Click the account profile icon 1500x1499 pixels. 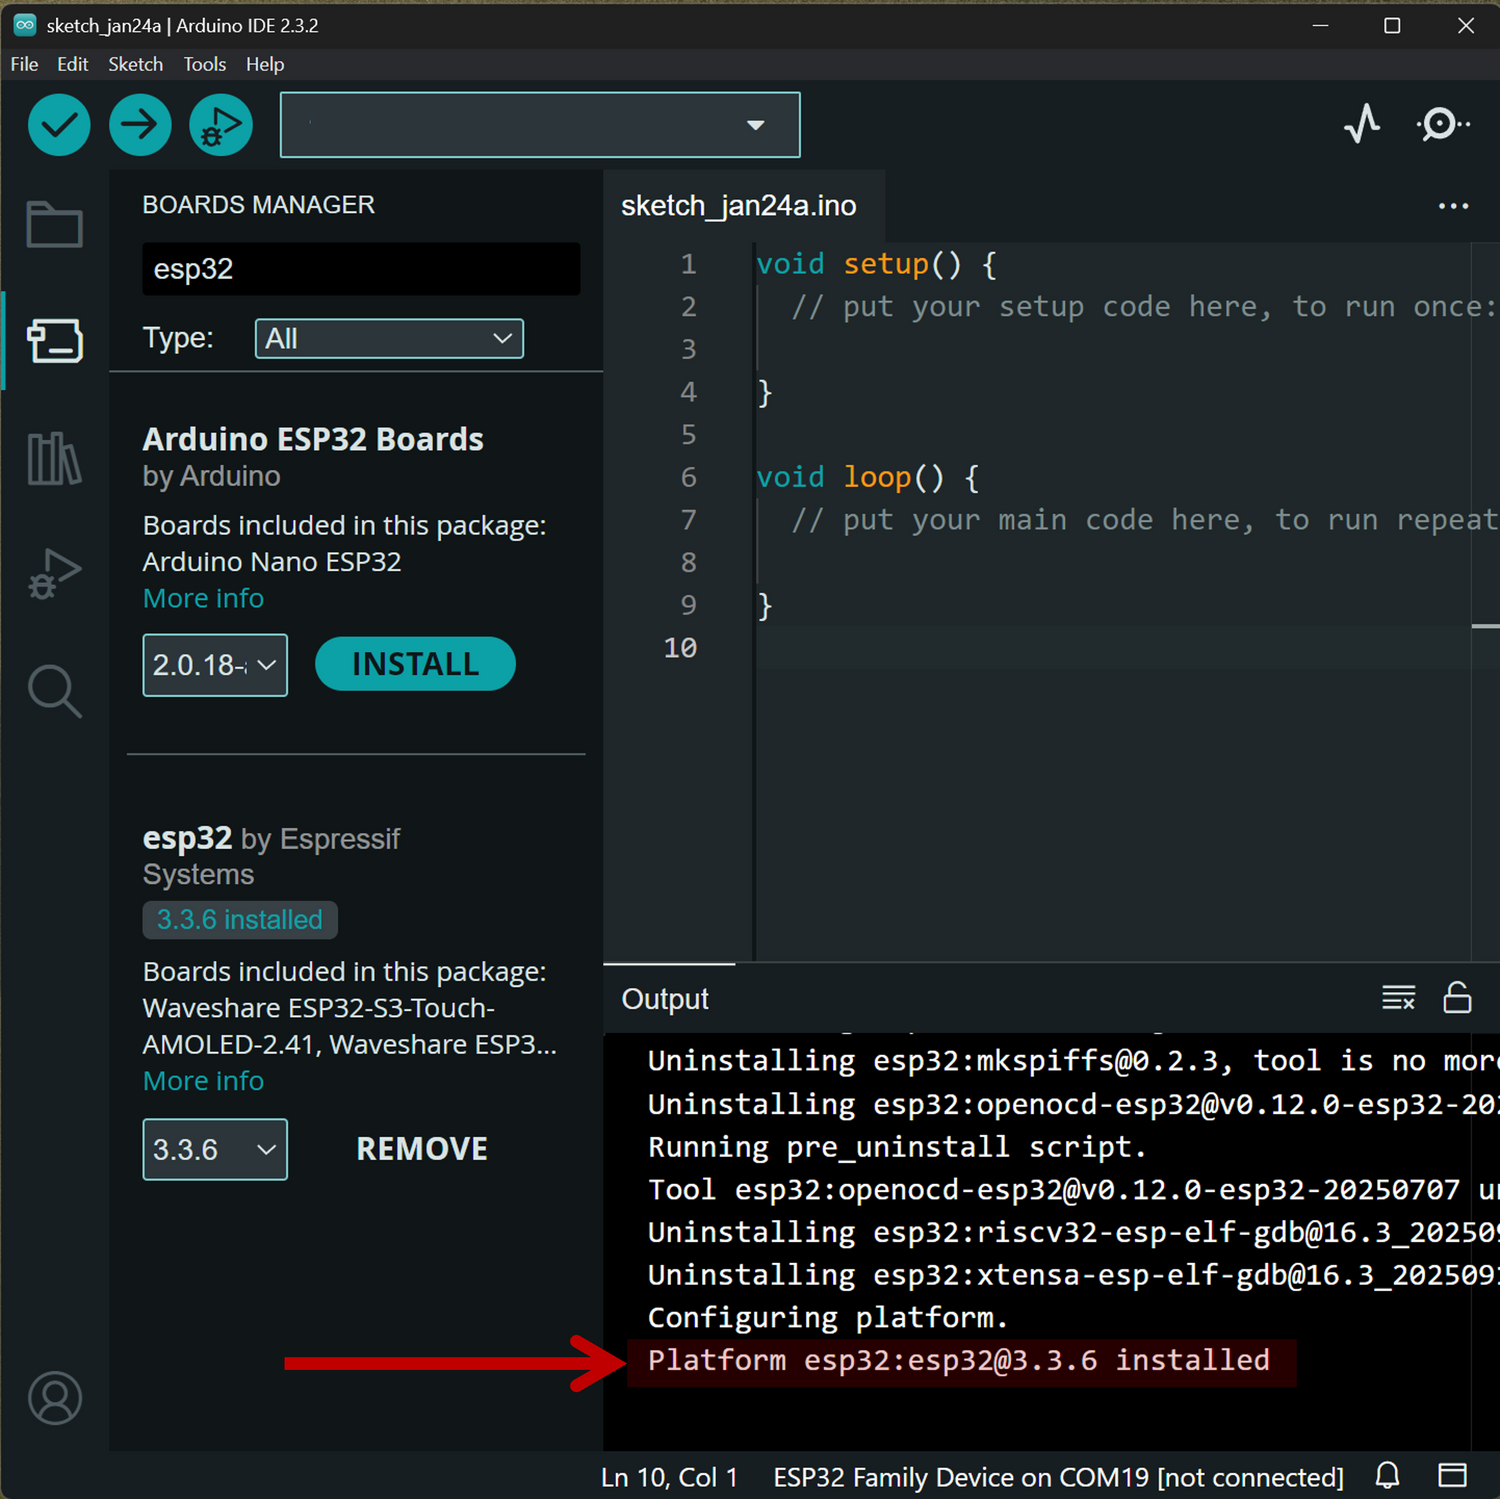(x=54, y=1397)
